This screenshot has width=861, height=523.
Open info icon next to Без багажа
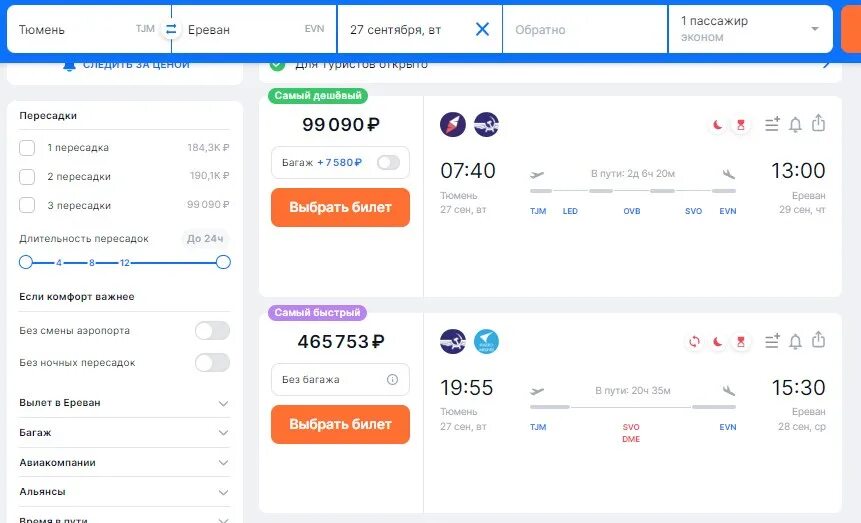(x=392, y=379)
